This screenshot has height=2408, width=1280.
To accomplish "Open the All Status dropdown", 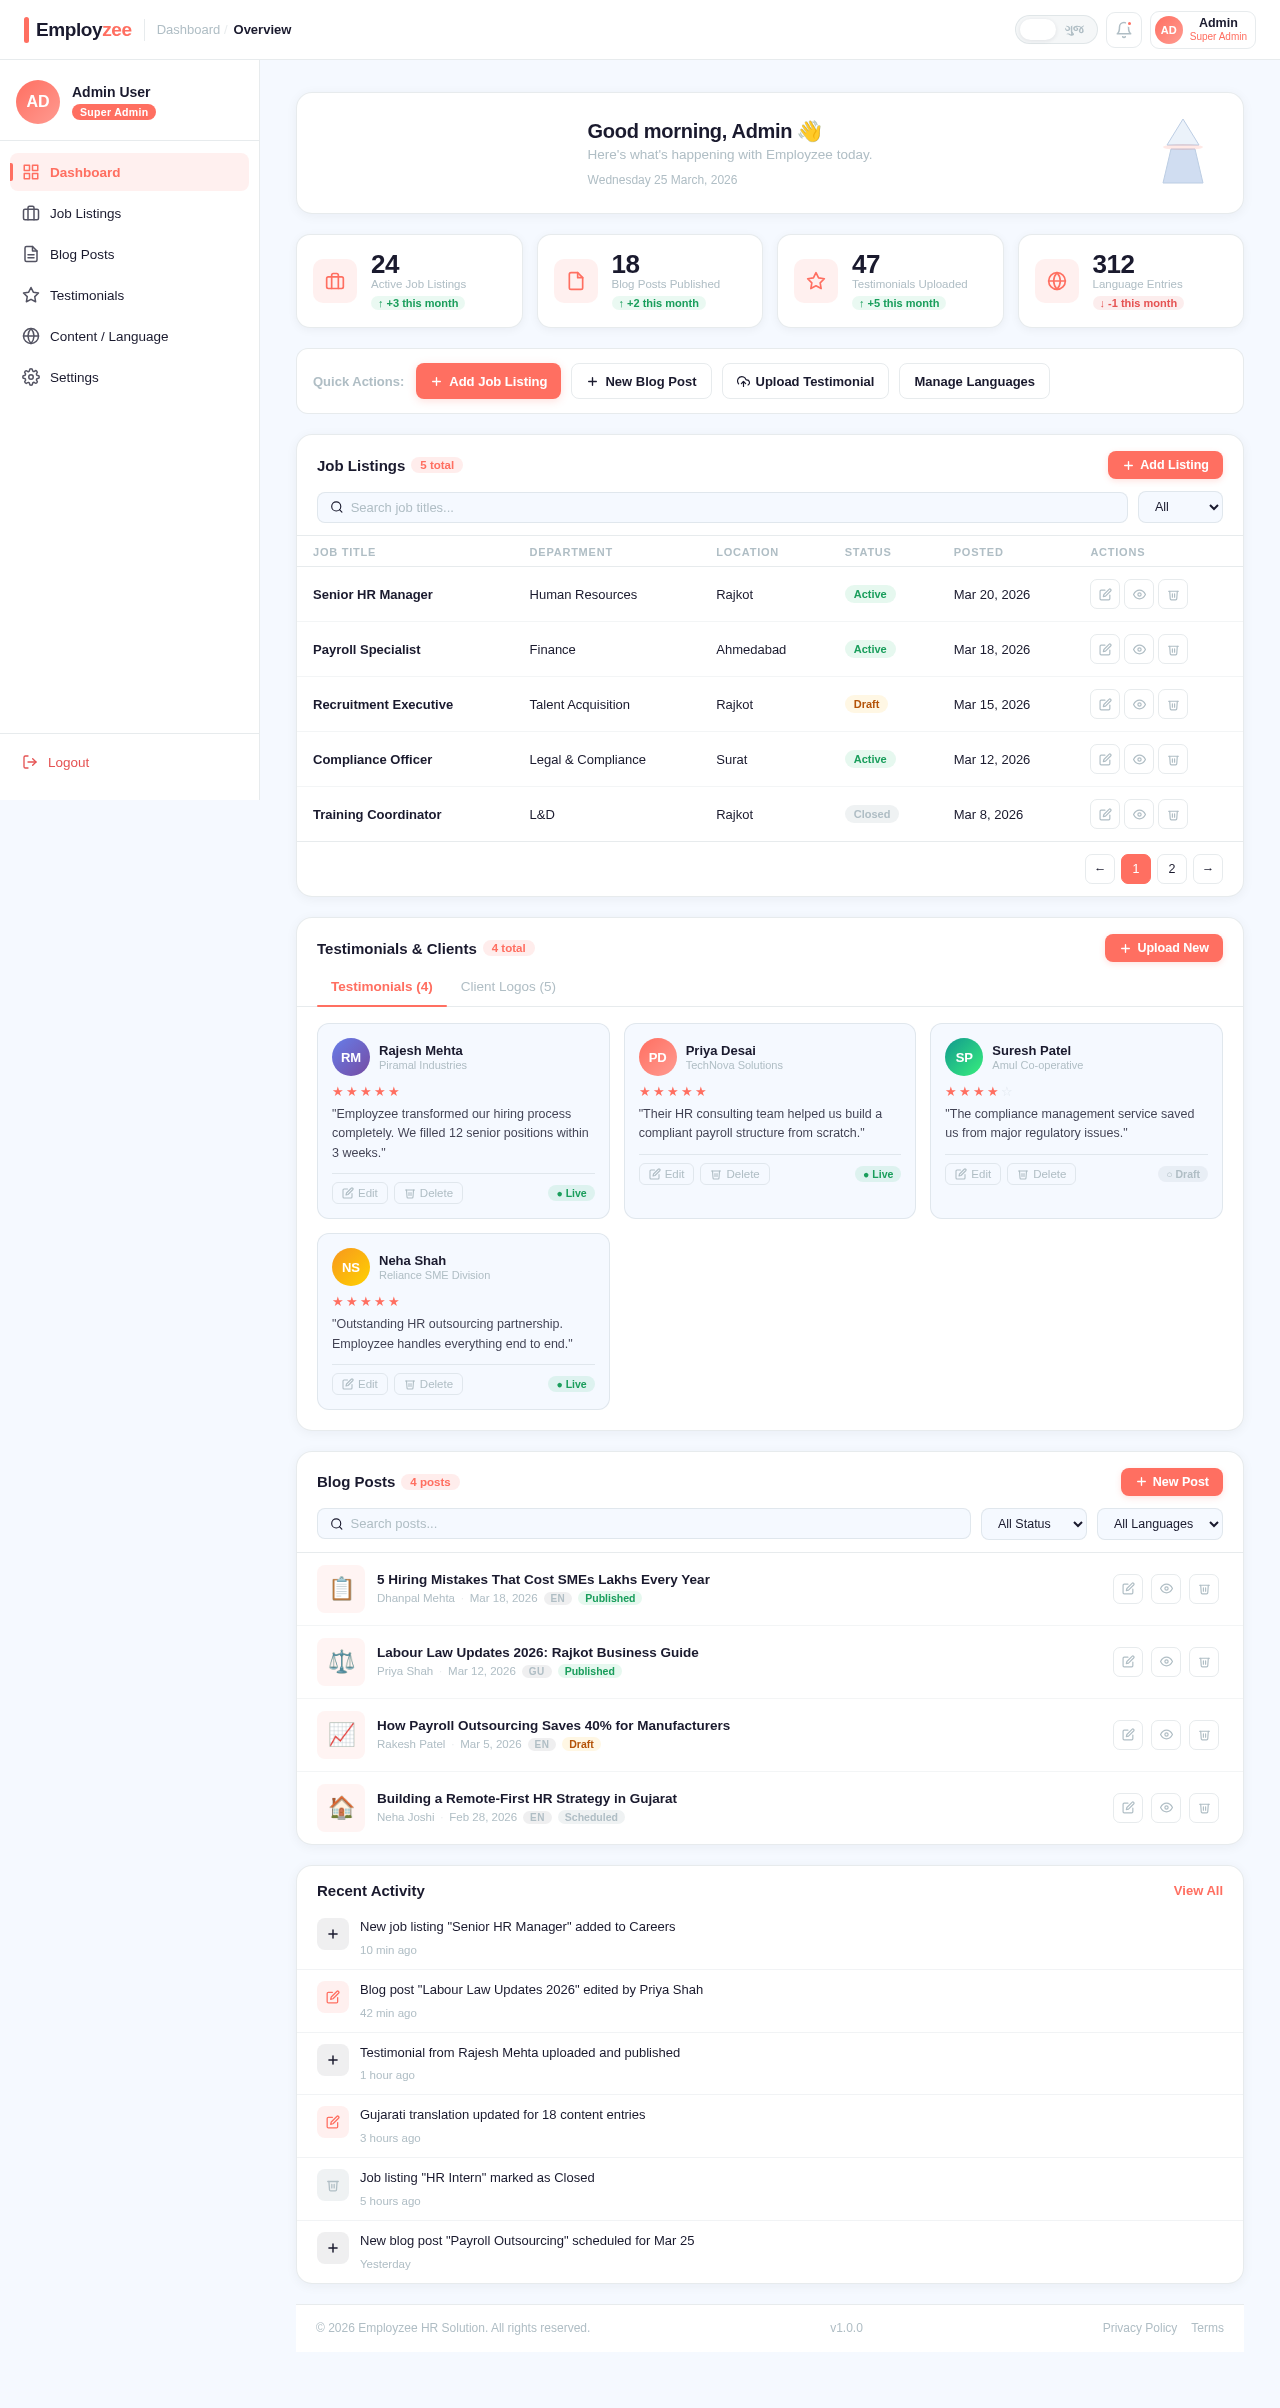I will (1034, 1524).
